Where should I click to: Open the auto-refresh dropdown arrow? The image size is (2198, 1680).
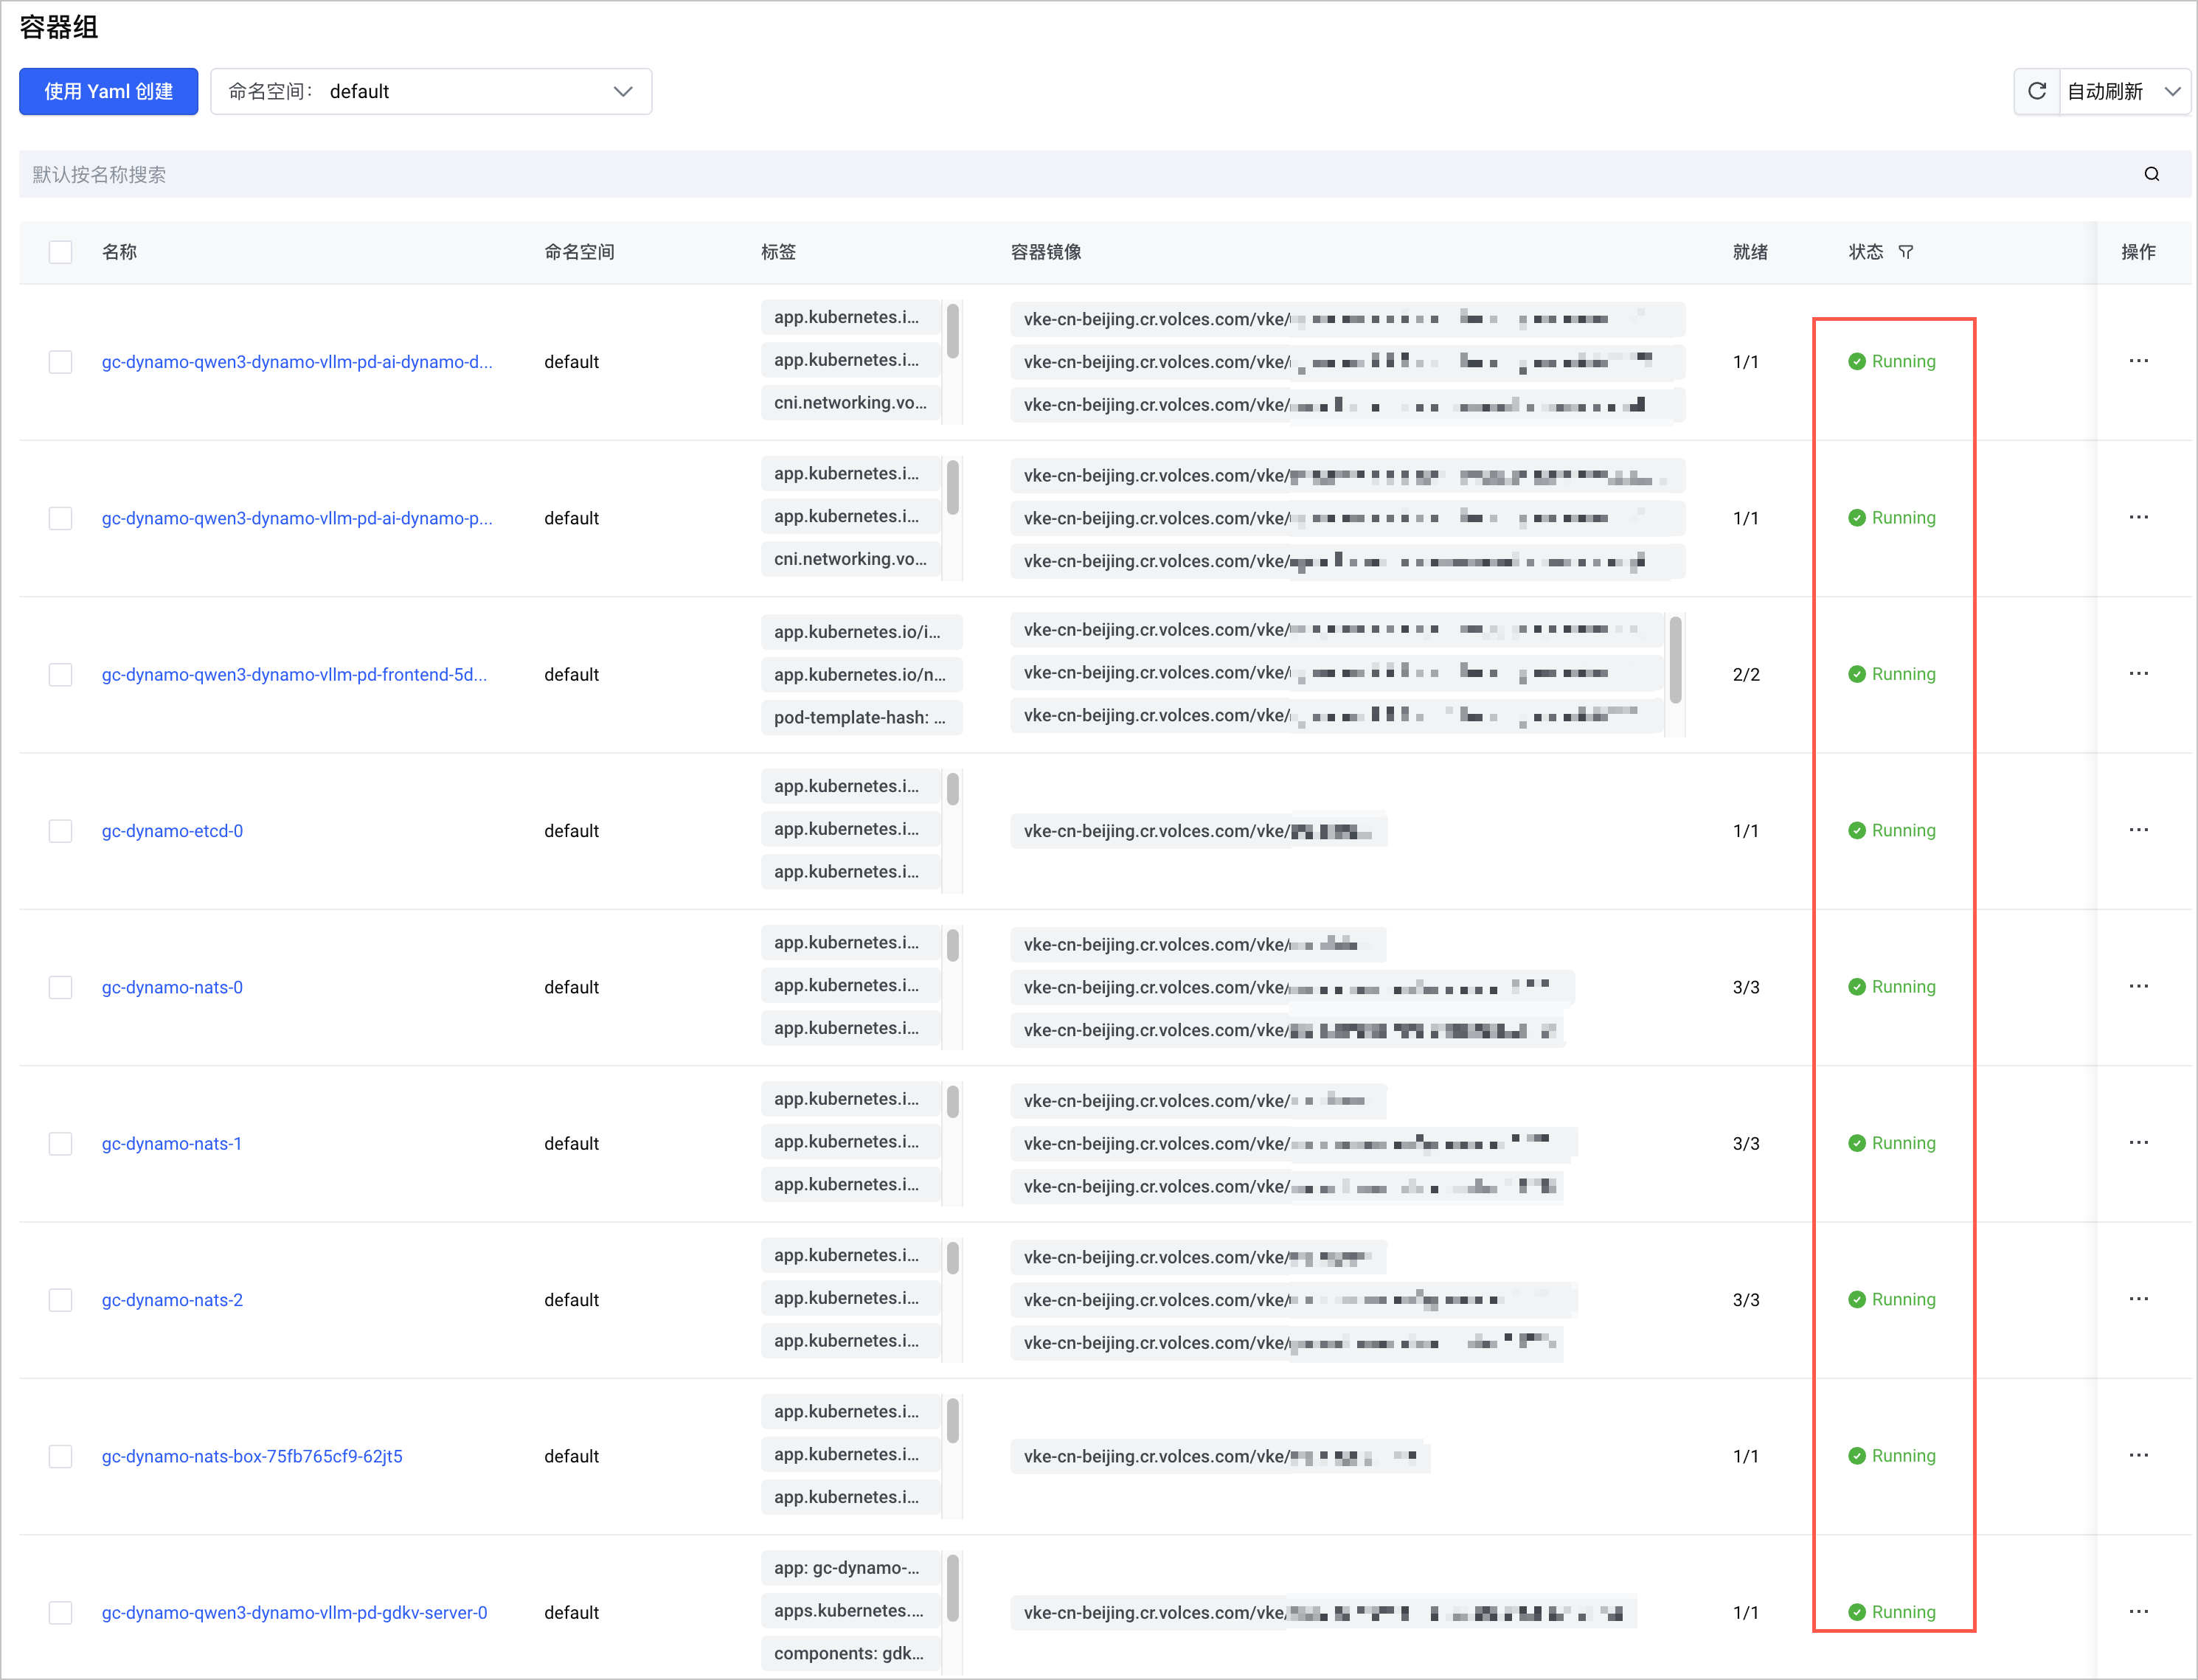2172,92
